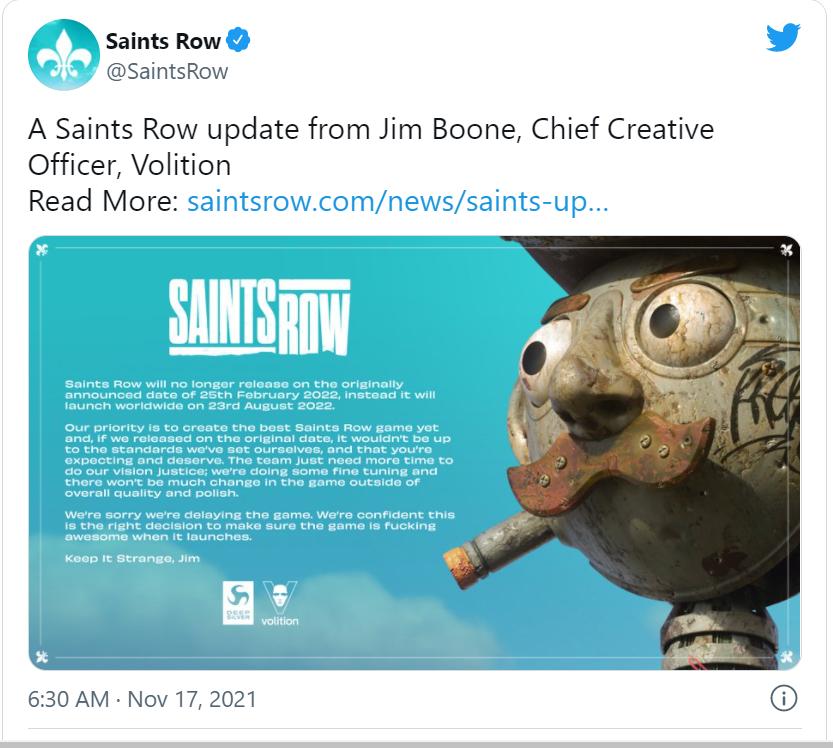Open the Saints Row display name
Image resolution: width=833 pixels, height=748 pixels.
click(x=163, y=41)
